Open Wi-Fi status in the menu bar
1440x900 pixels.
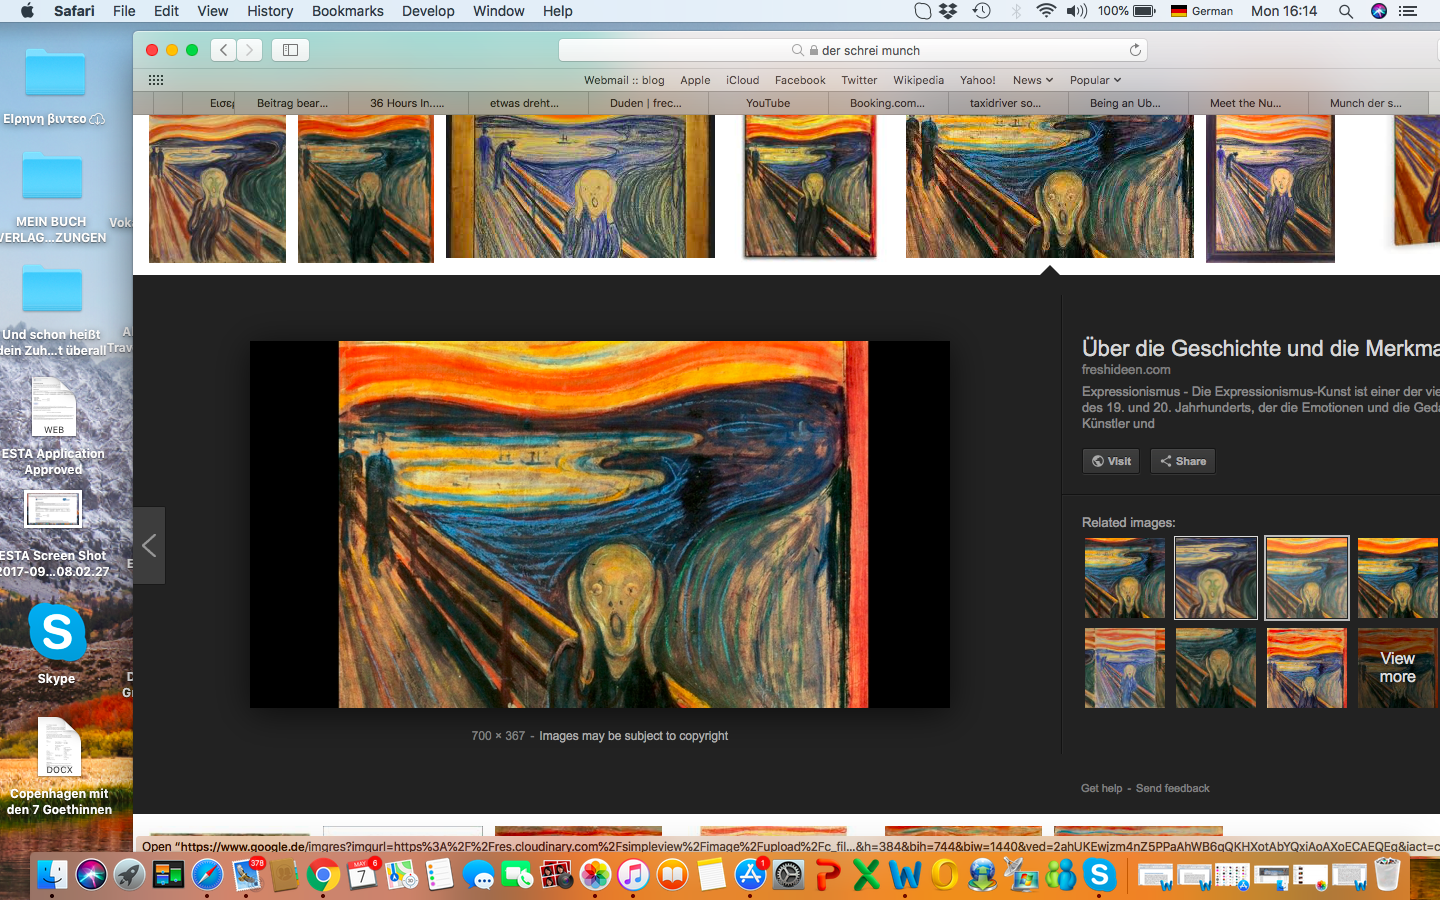pyautogui.click(x=1046, y=11)
